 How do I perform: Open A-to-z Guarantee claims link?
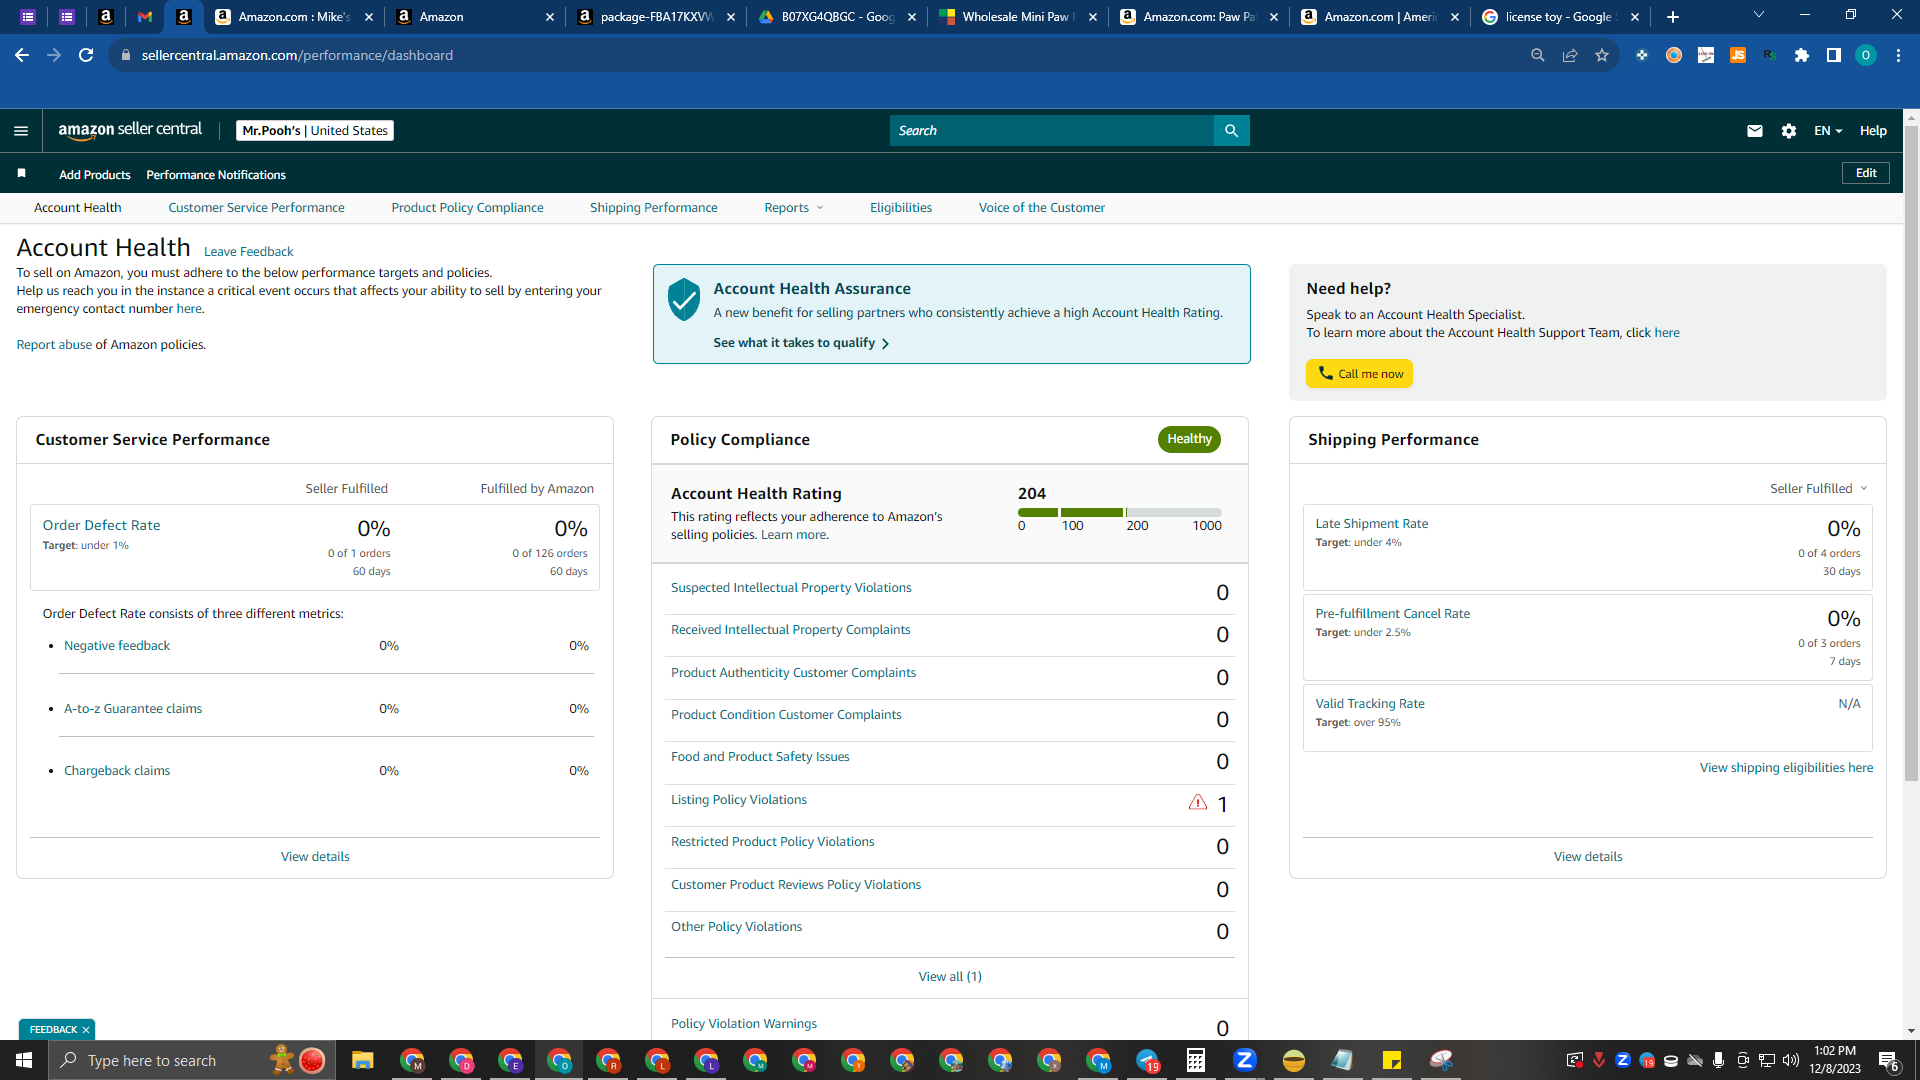click(x=133, y=709)
